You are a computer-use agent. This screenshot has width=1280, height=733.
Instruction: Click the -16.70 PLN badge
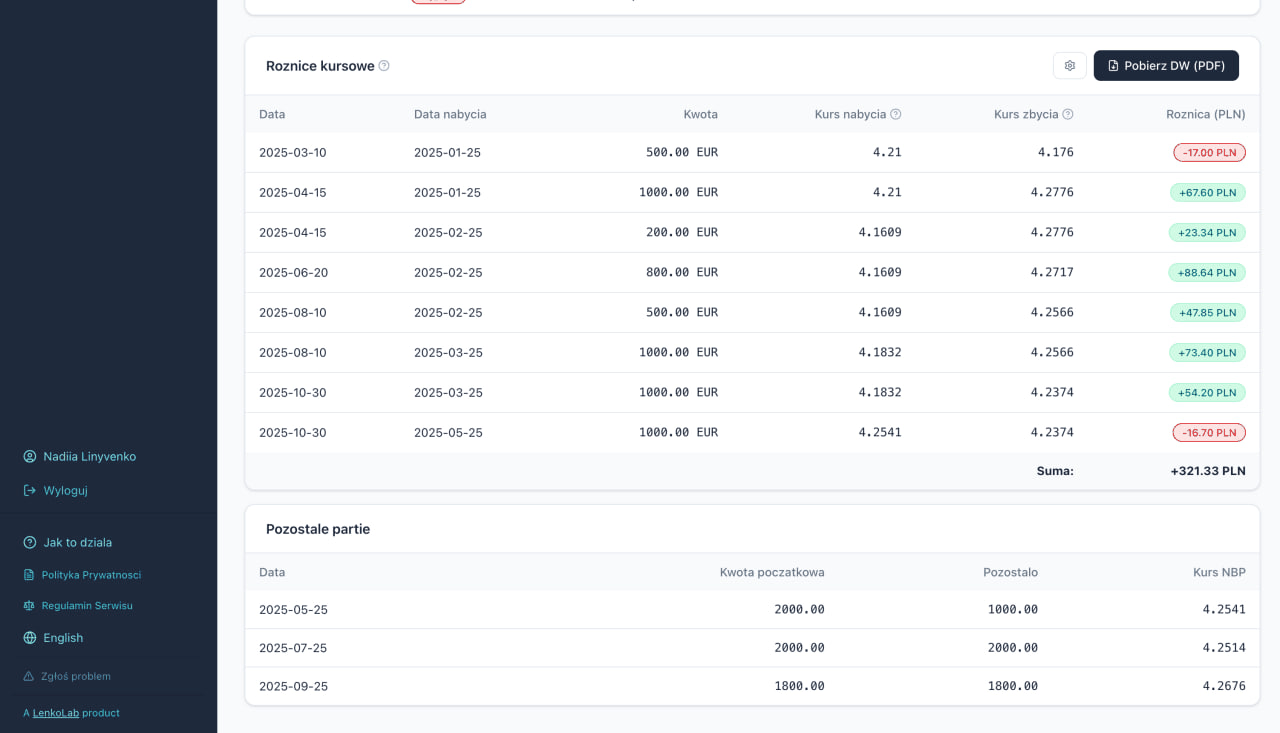pos(1209,433)
